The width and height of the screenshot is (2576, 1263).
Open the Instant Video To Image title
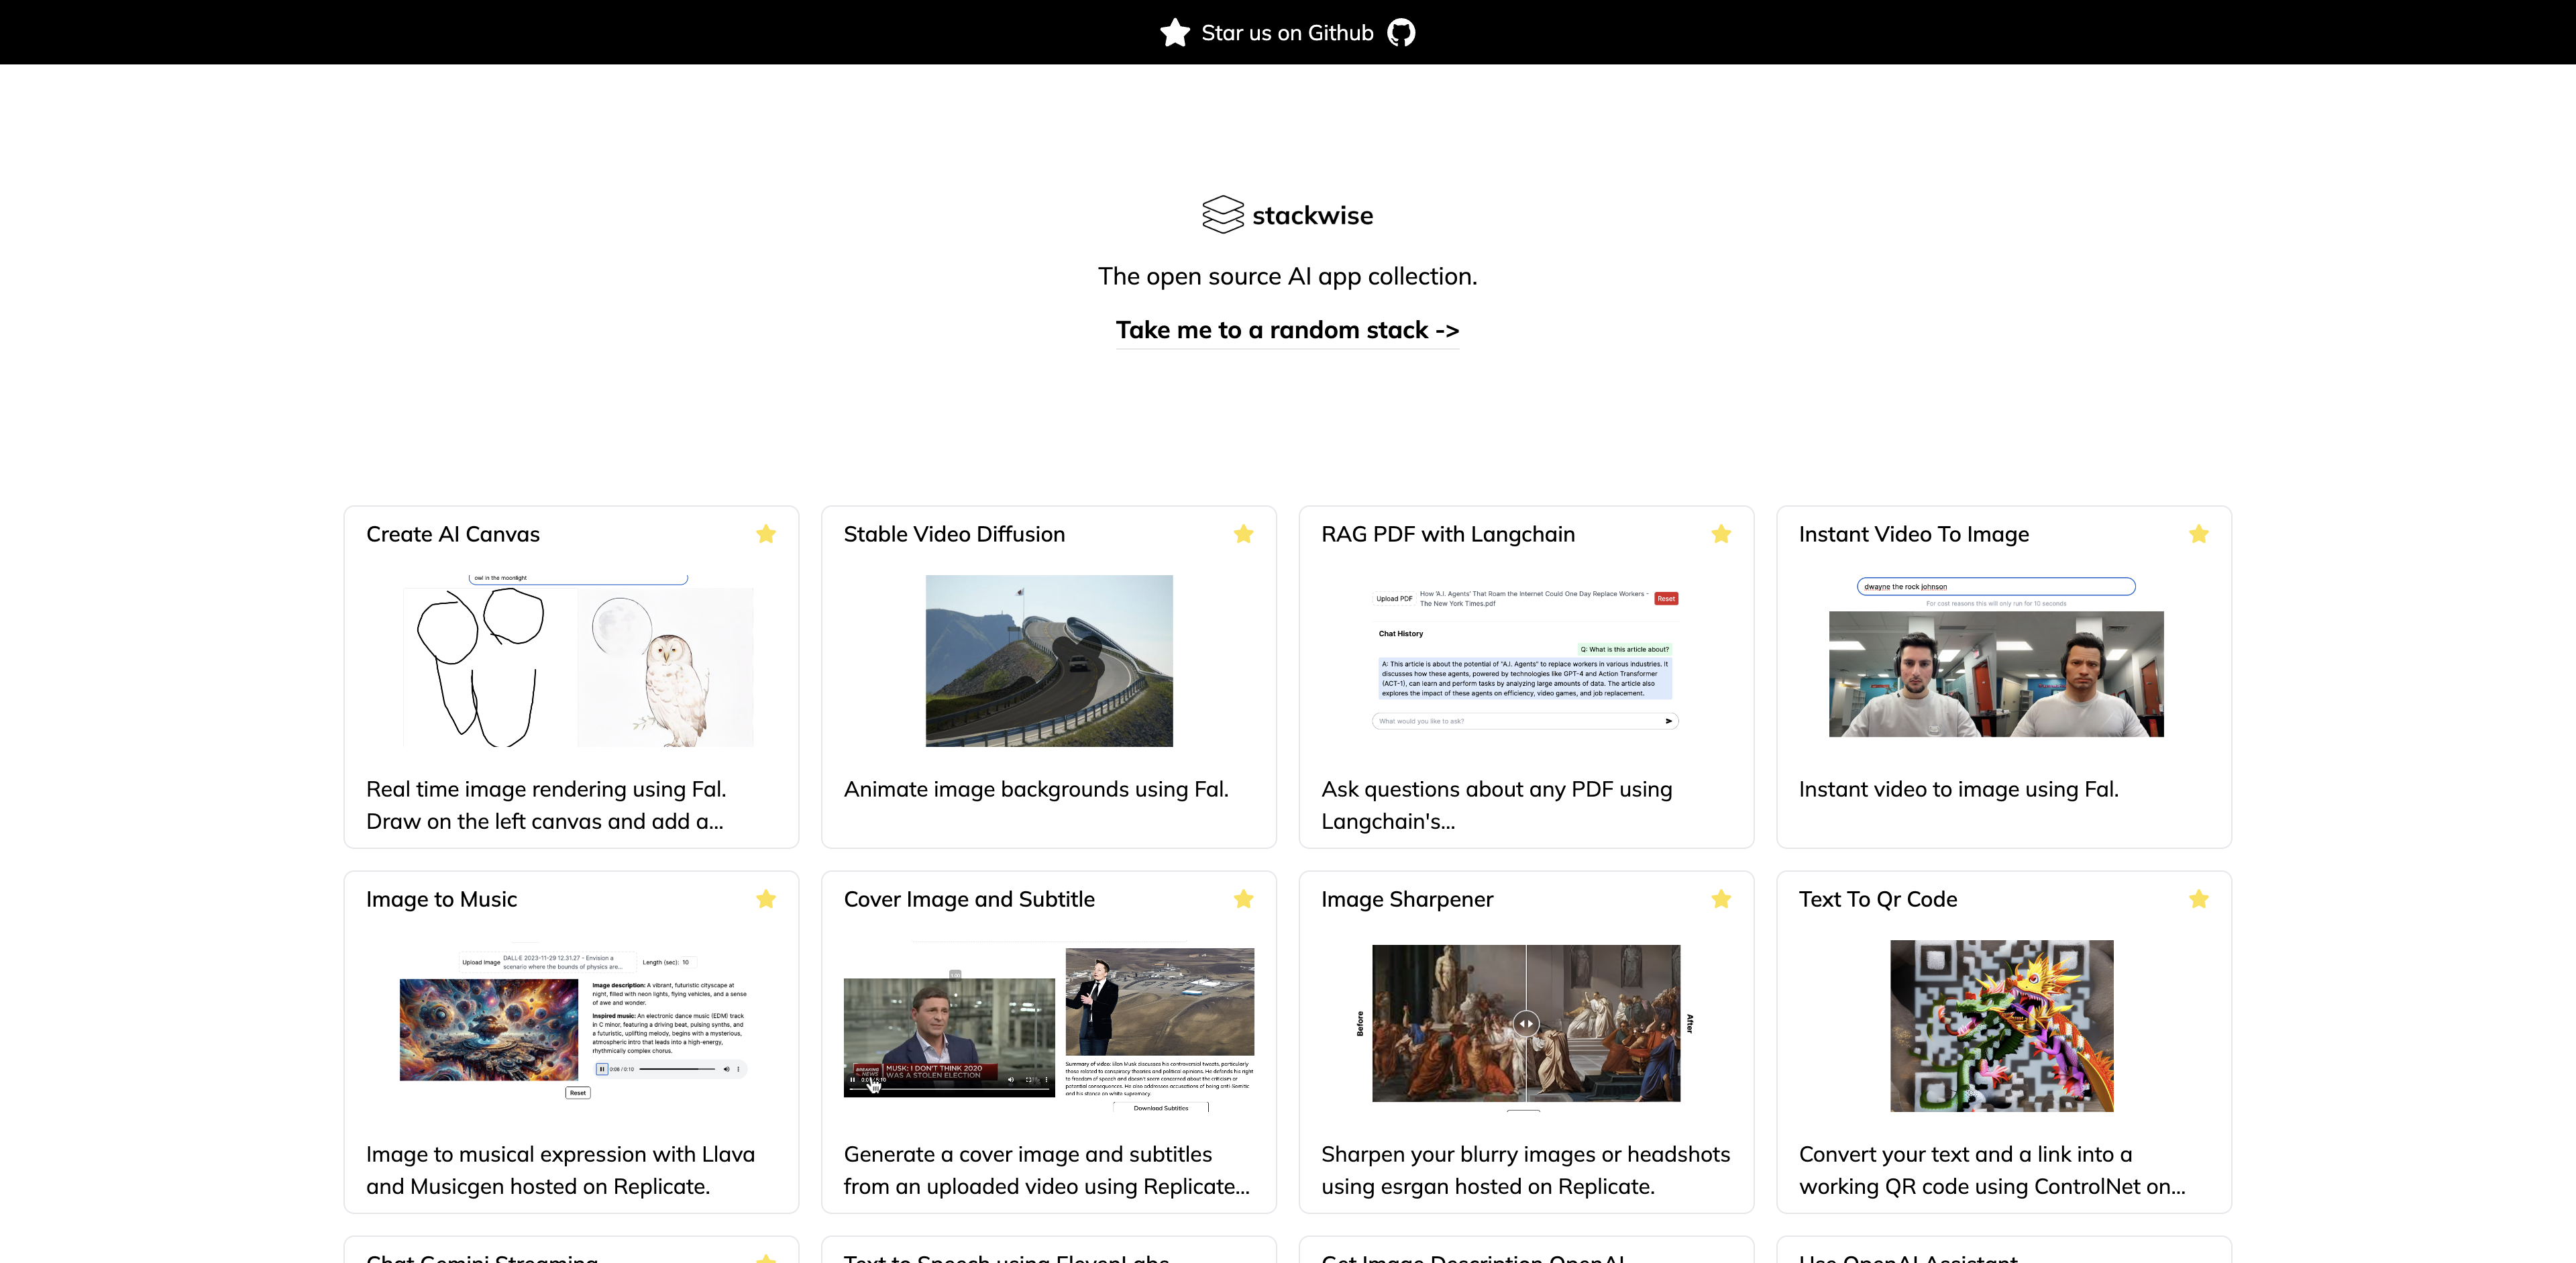1914,534
